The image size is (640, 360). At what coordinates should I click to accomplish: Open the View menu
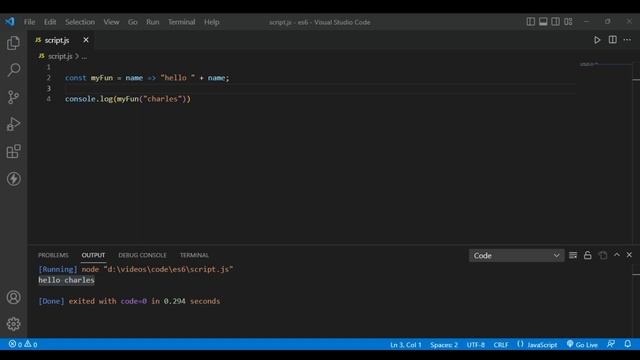pyautogui.click(x=111, y=22)
